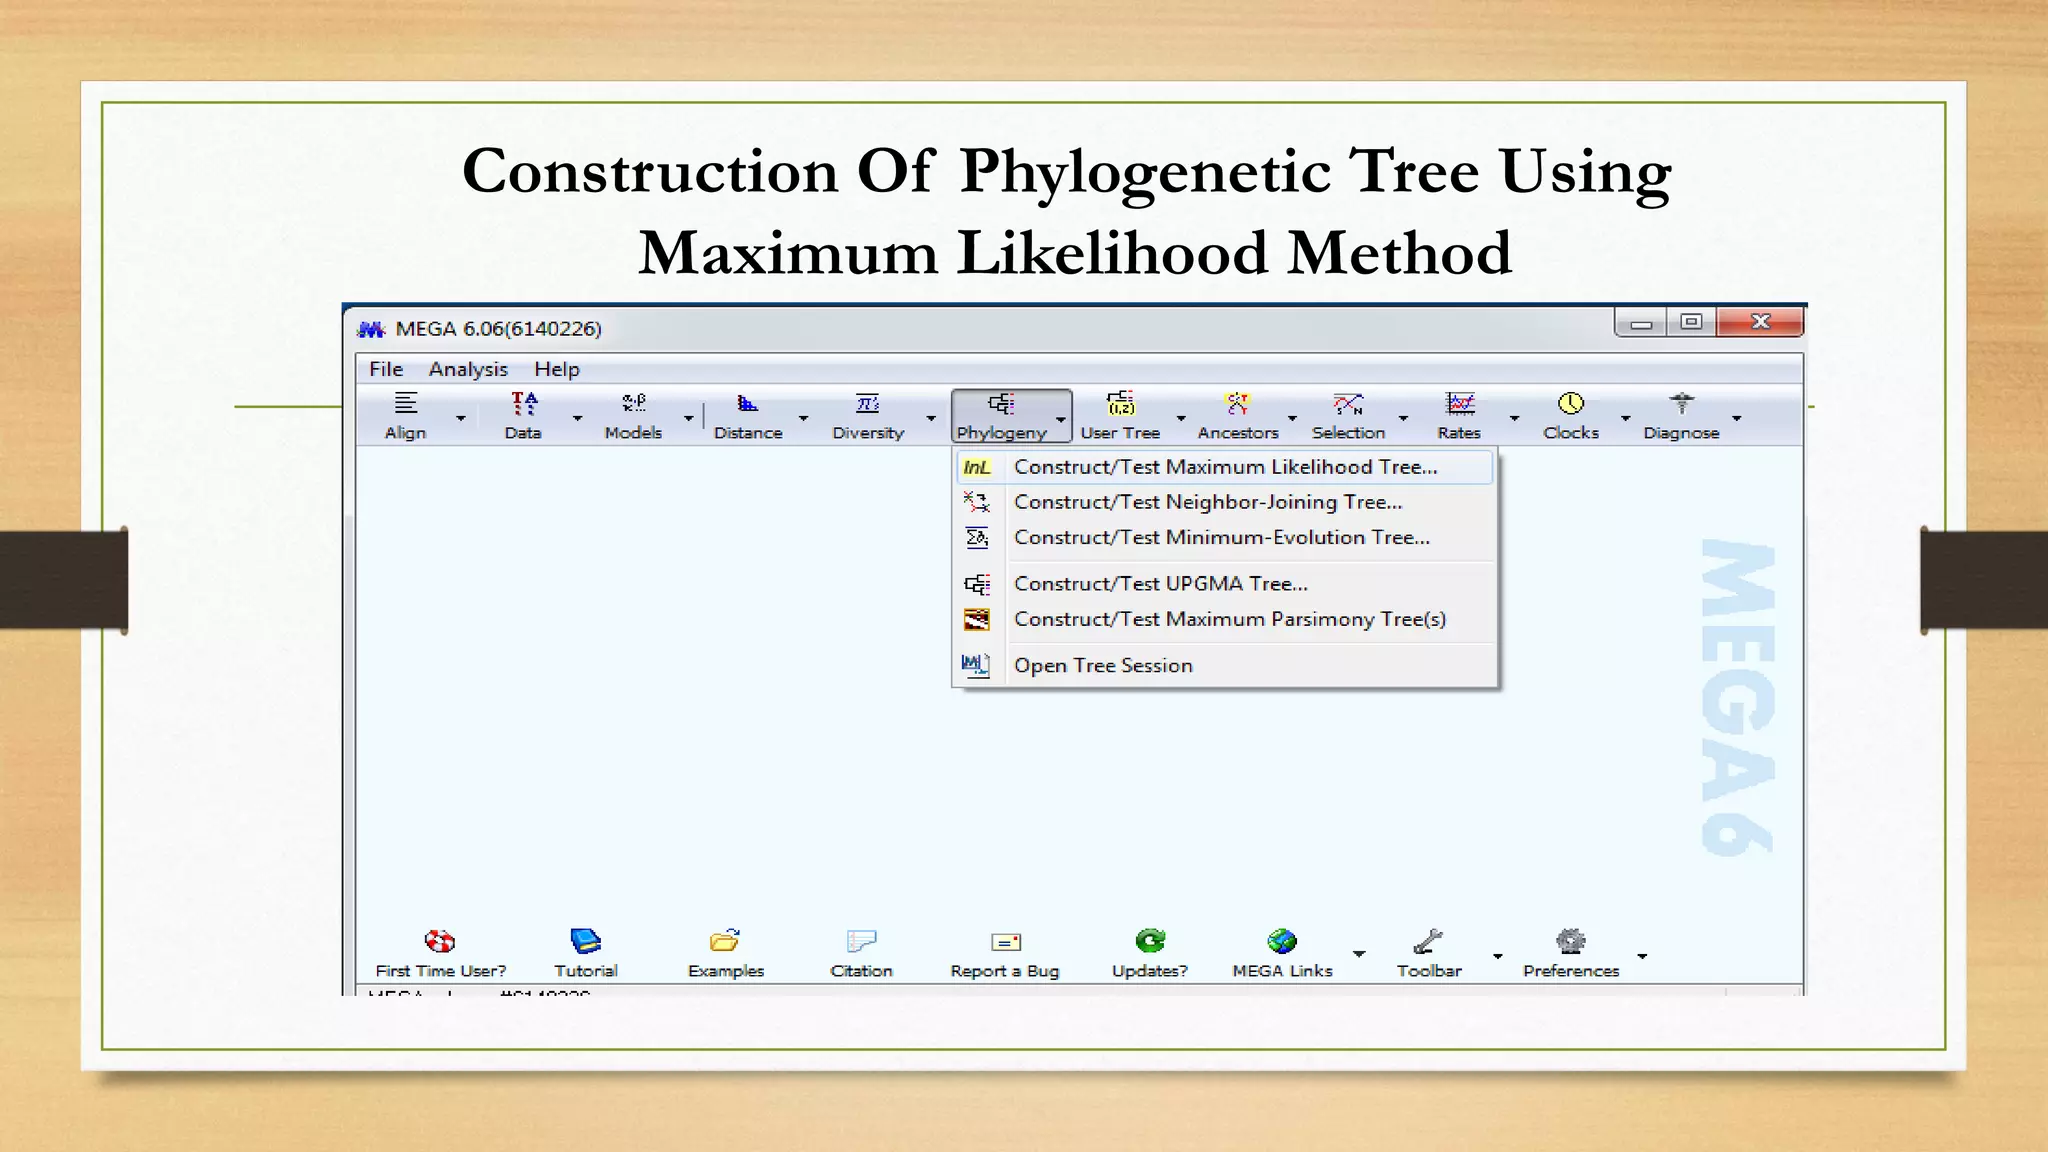Open the User Tree icon
The image size is (2048, 1152).
pyautogui.click(x=1120, y=404)
